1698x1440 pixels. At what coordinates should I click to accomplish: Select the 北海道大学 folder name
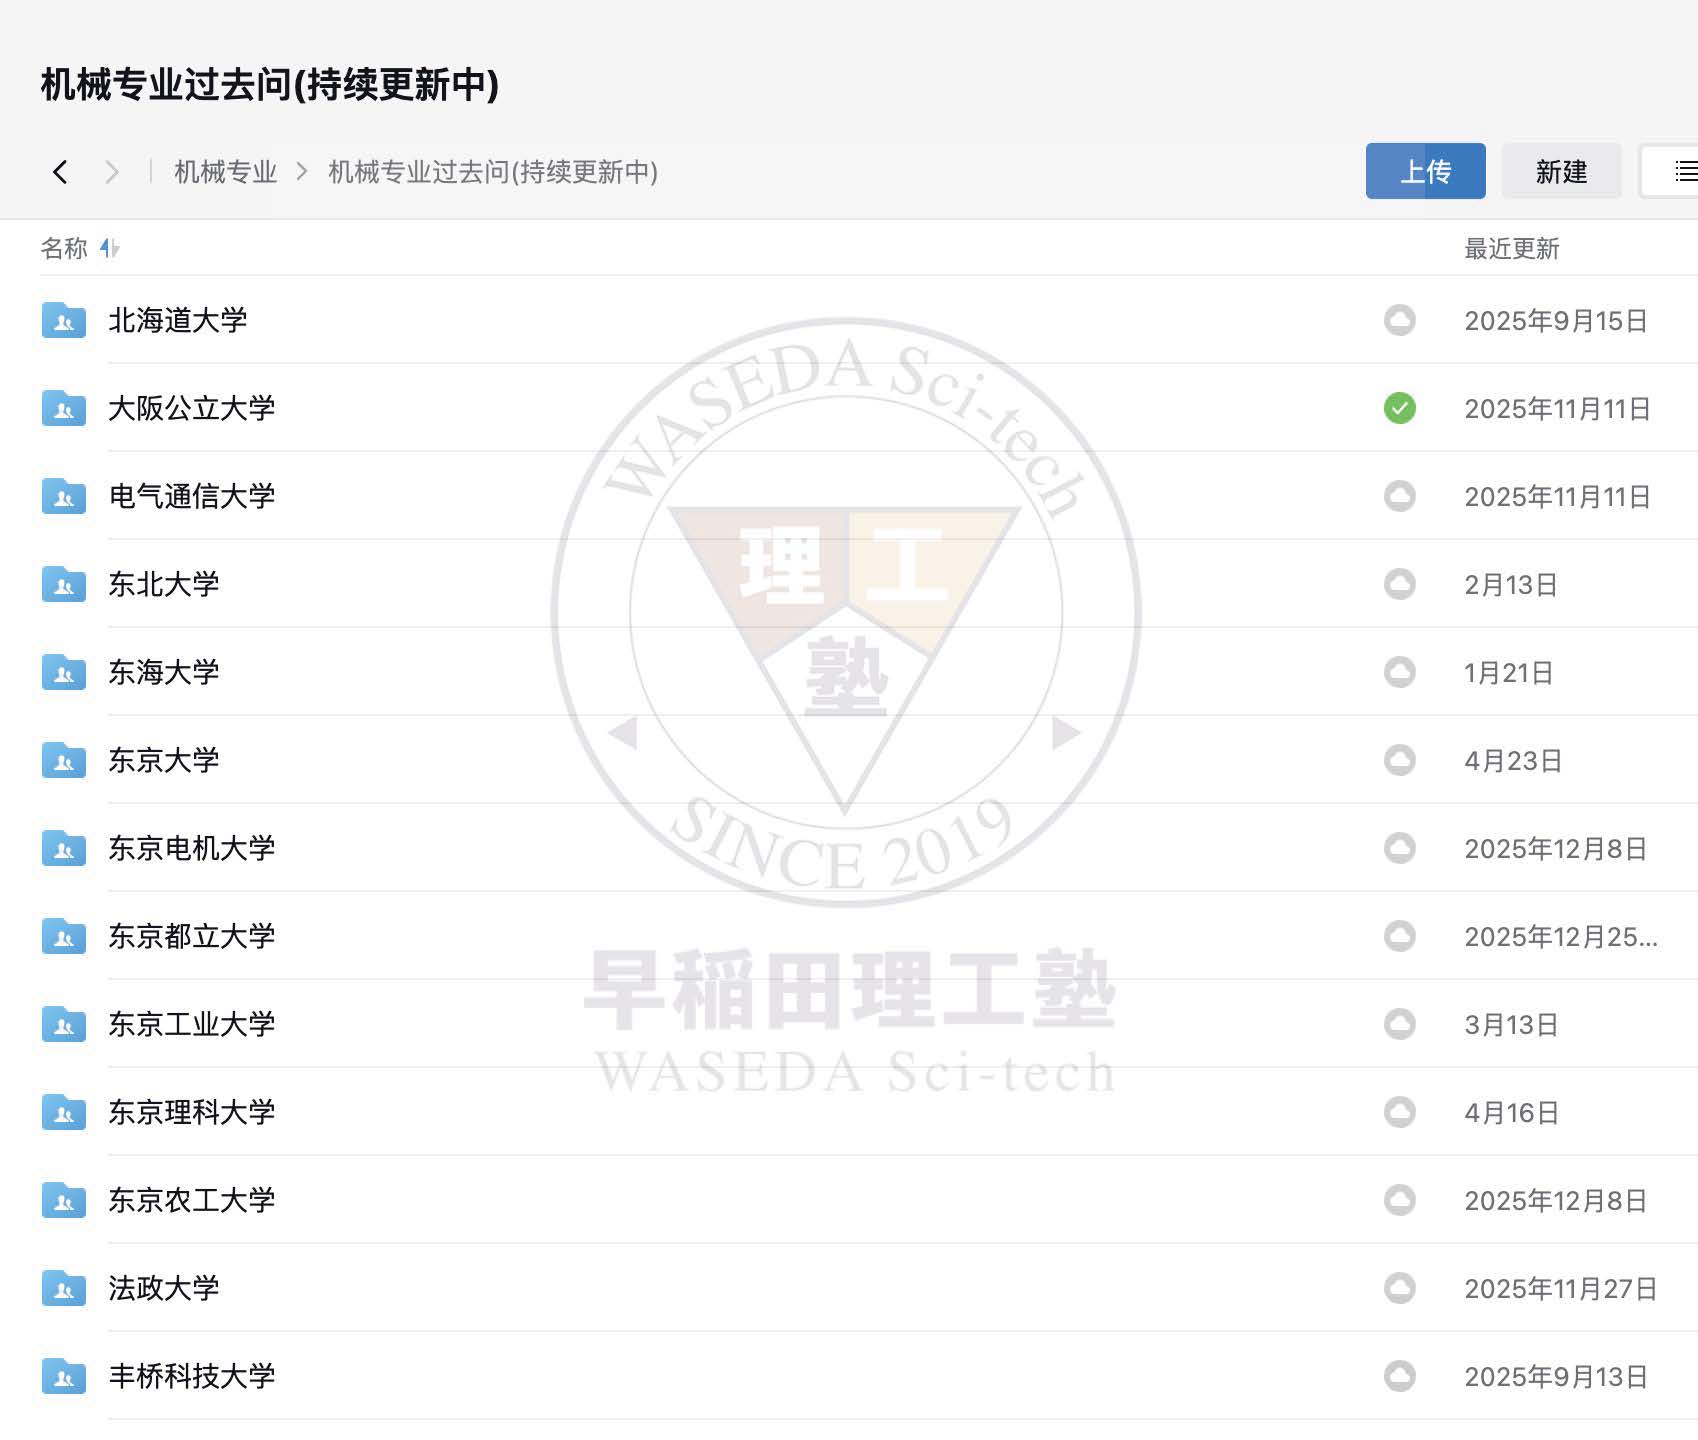[x=178, y=320]
